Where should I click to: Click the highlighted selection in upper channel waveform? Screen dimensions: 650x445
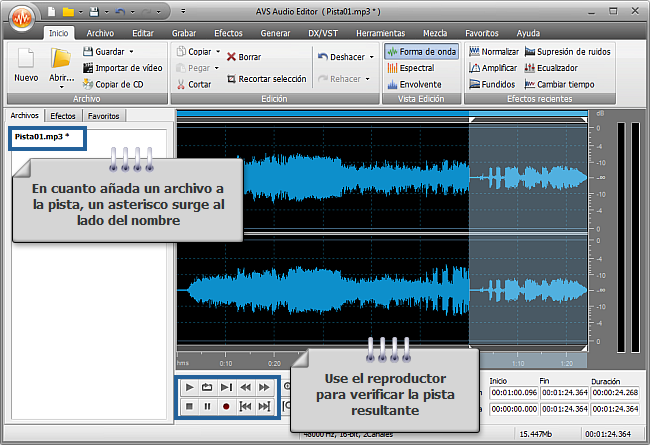tap(528, 178)
